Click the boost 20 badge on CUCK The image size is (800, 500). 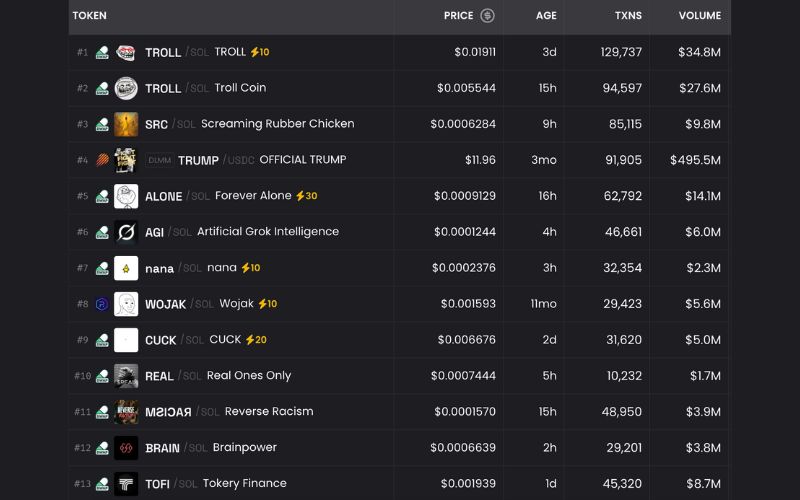click(x=256, y=340)
